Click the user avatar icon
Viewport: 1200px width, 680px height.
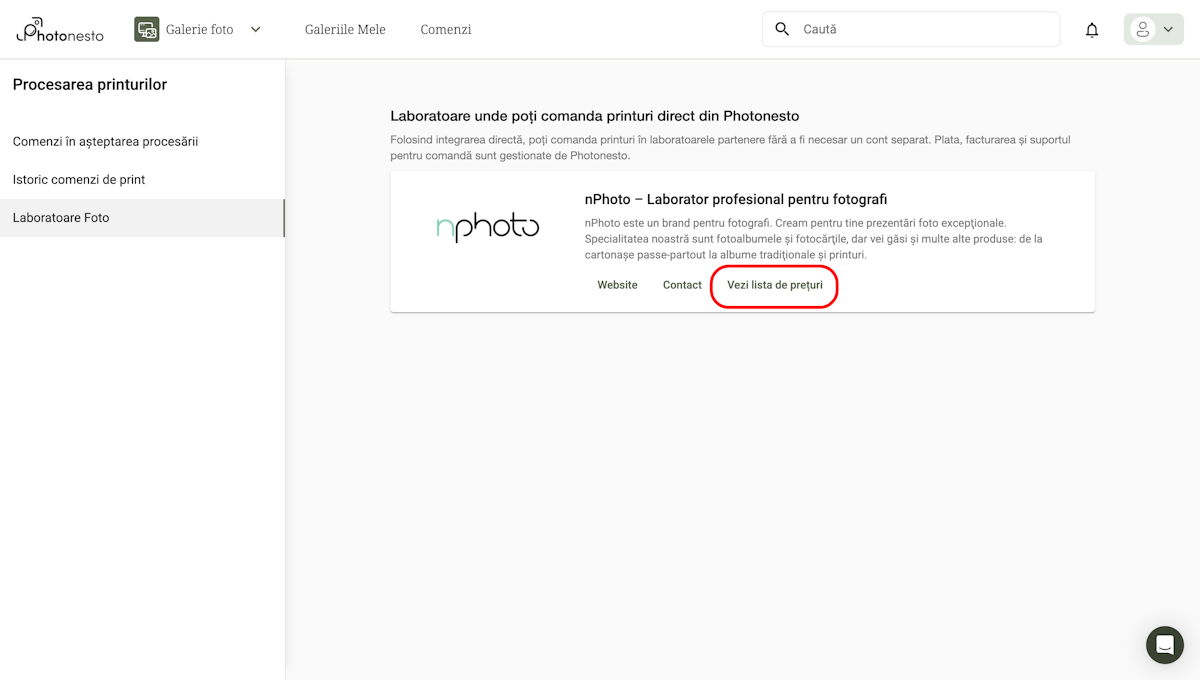click(1142, 30)
